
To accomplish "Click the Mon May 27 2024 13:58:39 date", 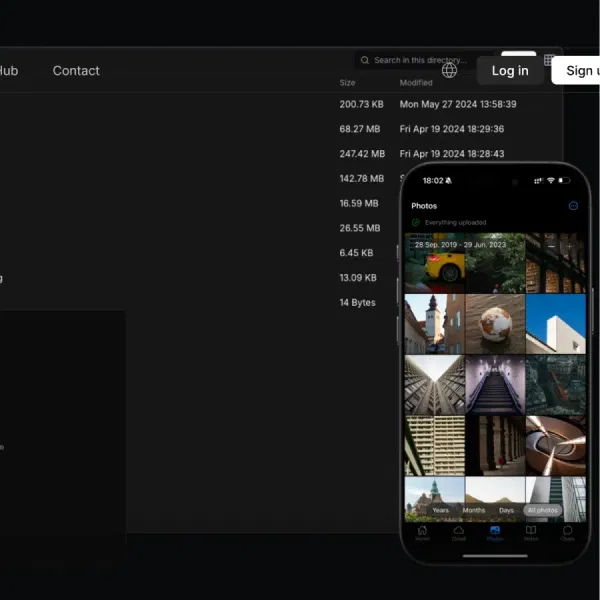I will click(458, 104).
